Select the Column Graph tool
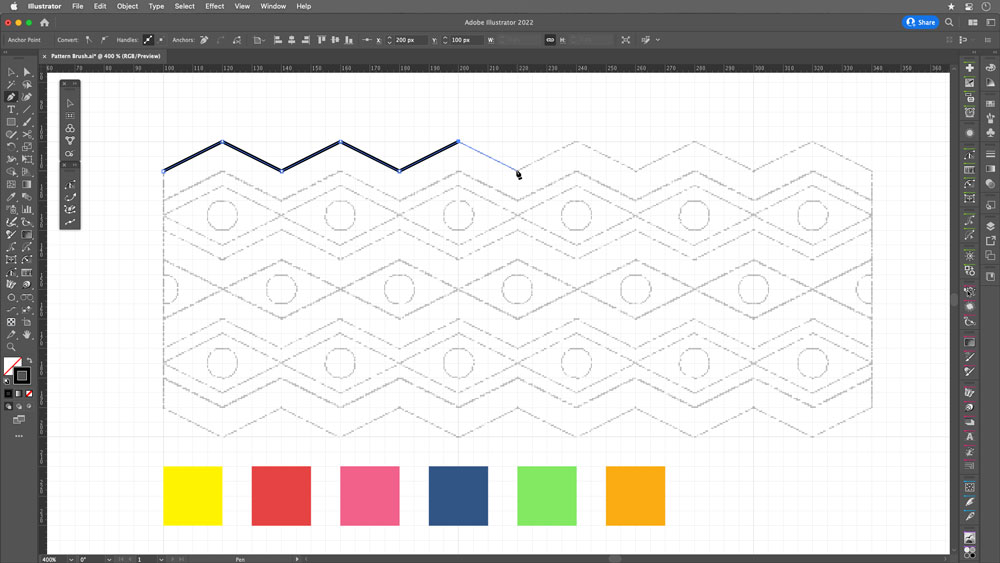 (x=27, y=209)
